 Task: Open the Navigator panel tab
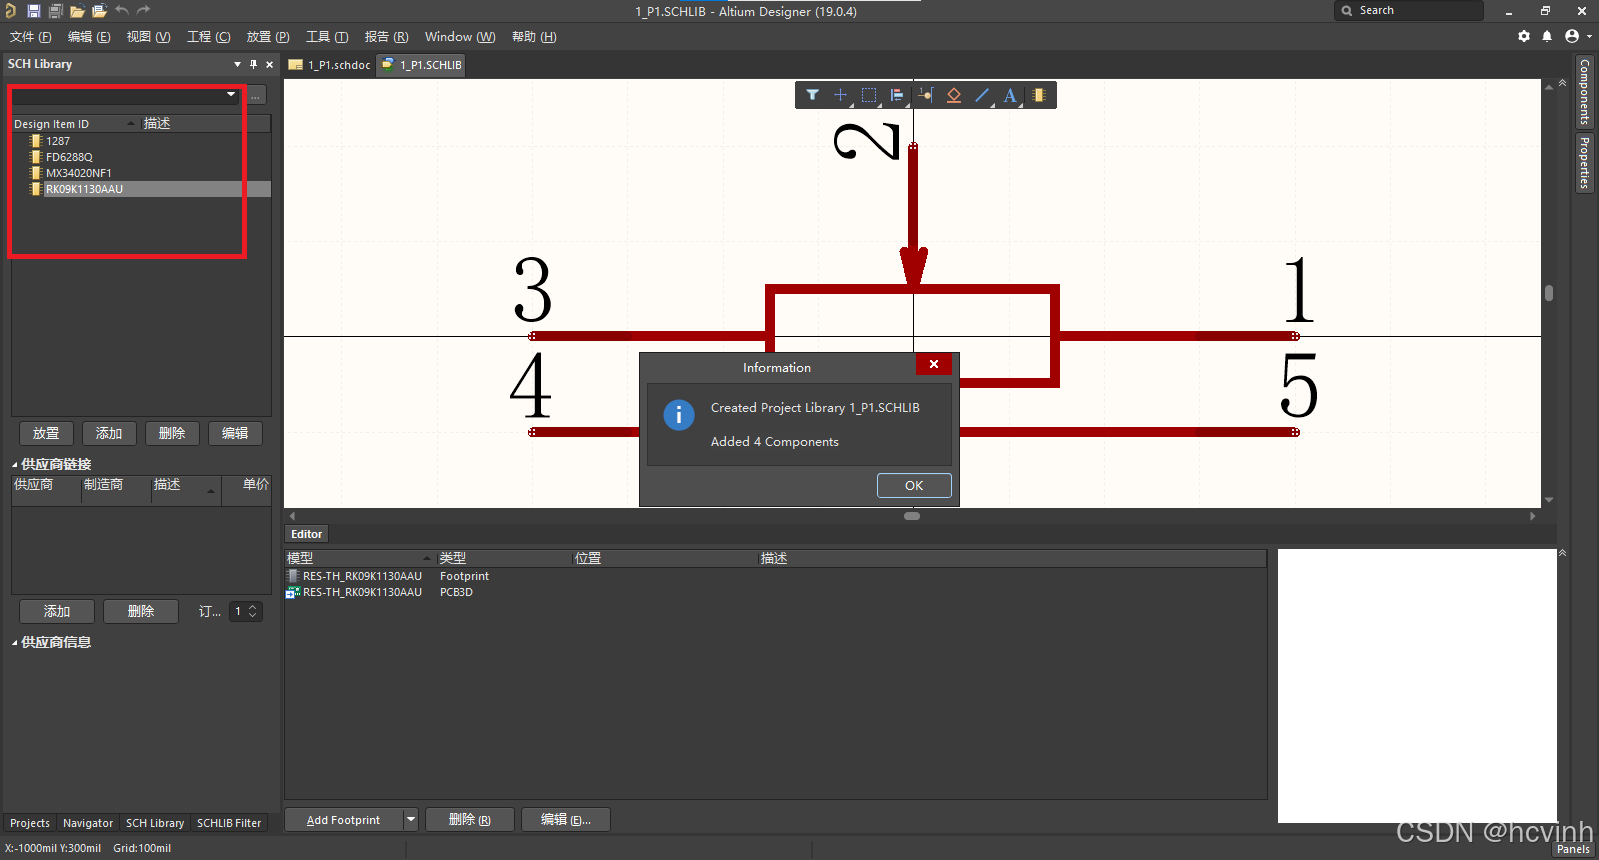click(x=88, y=823)
